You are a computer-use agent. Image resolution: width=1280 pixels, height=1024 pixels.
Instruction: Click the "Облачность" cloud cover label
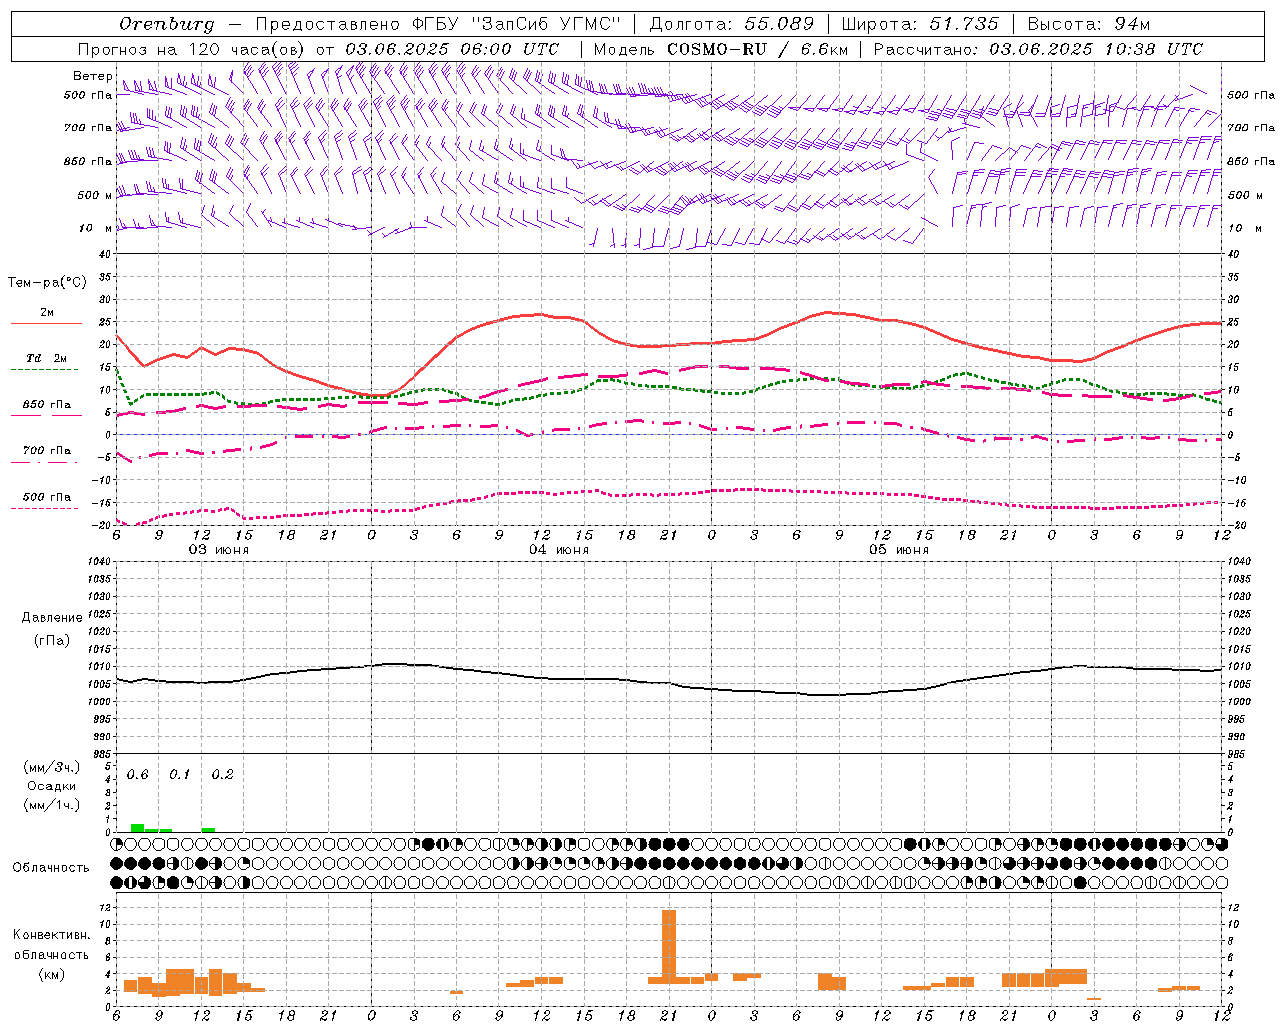pos(51,868)
